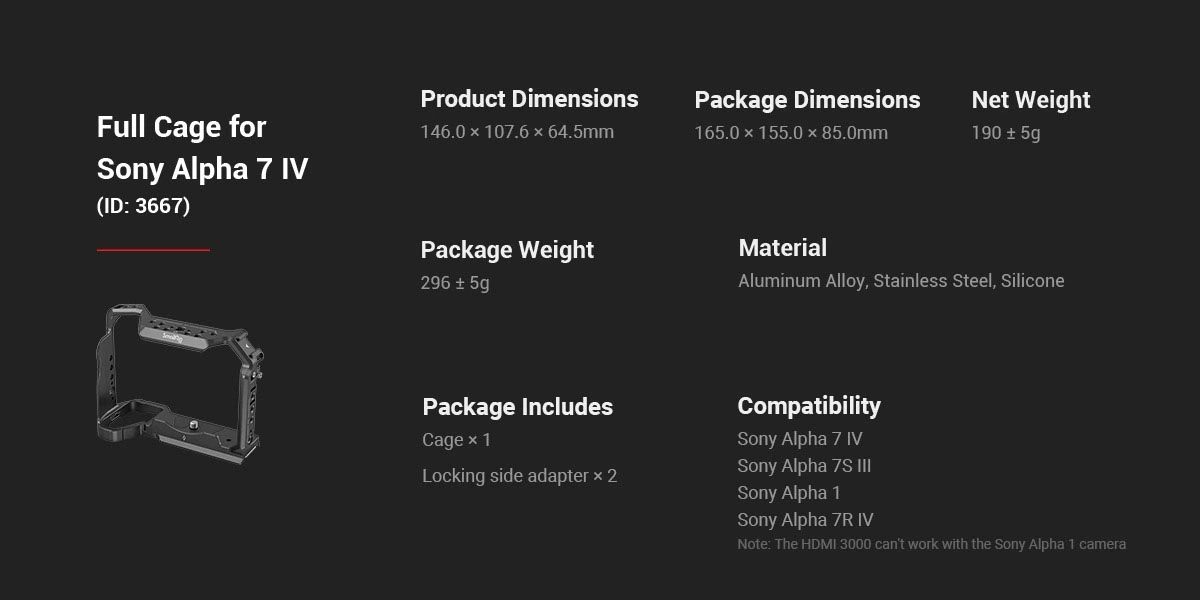
Task: Click the red divider line under the ID
Action: tap(153, 250)
